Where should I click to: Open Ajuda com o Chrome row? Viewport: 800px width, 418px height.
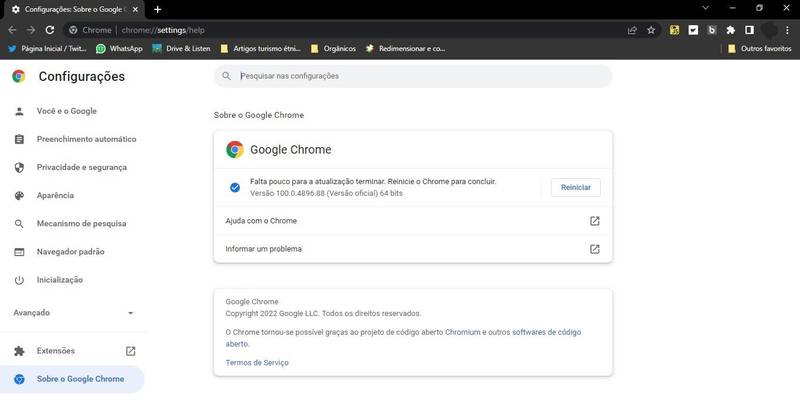pos(413,220)
